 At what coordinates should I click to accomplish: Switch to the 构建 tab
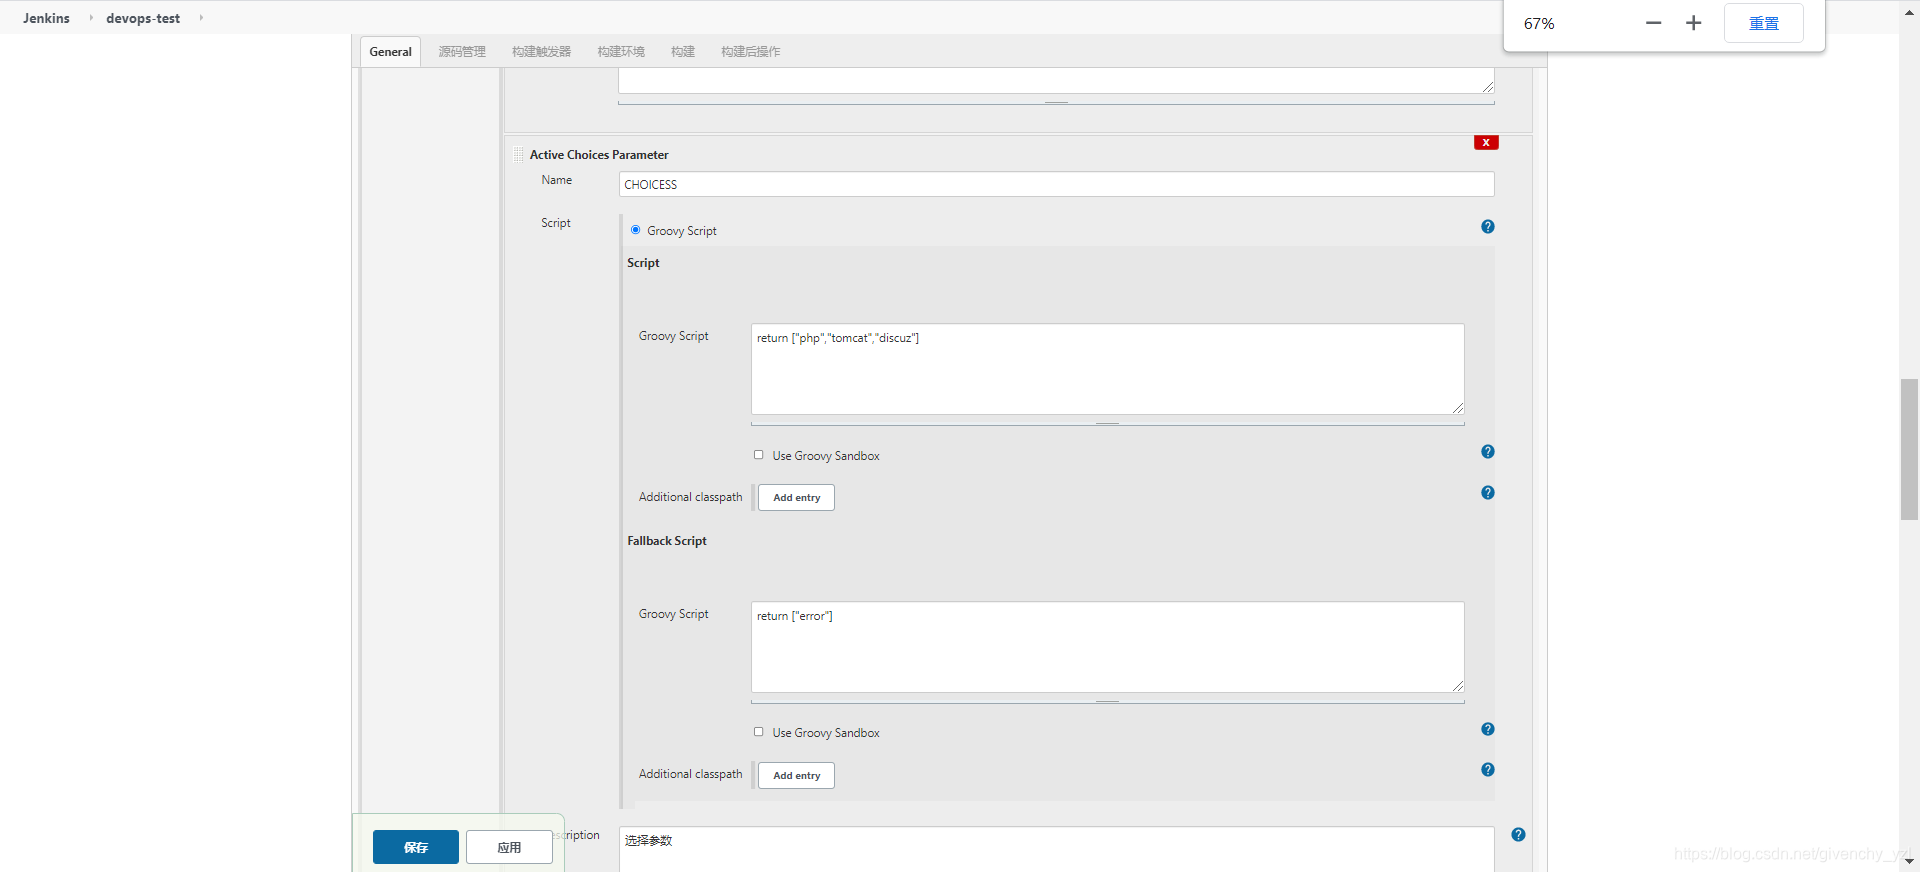tap(683, 52)
